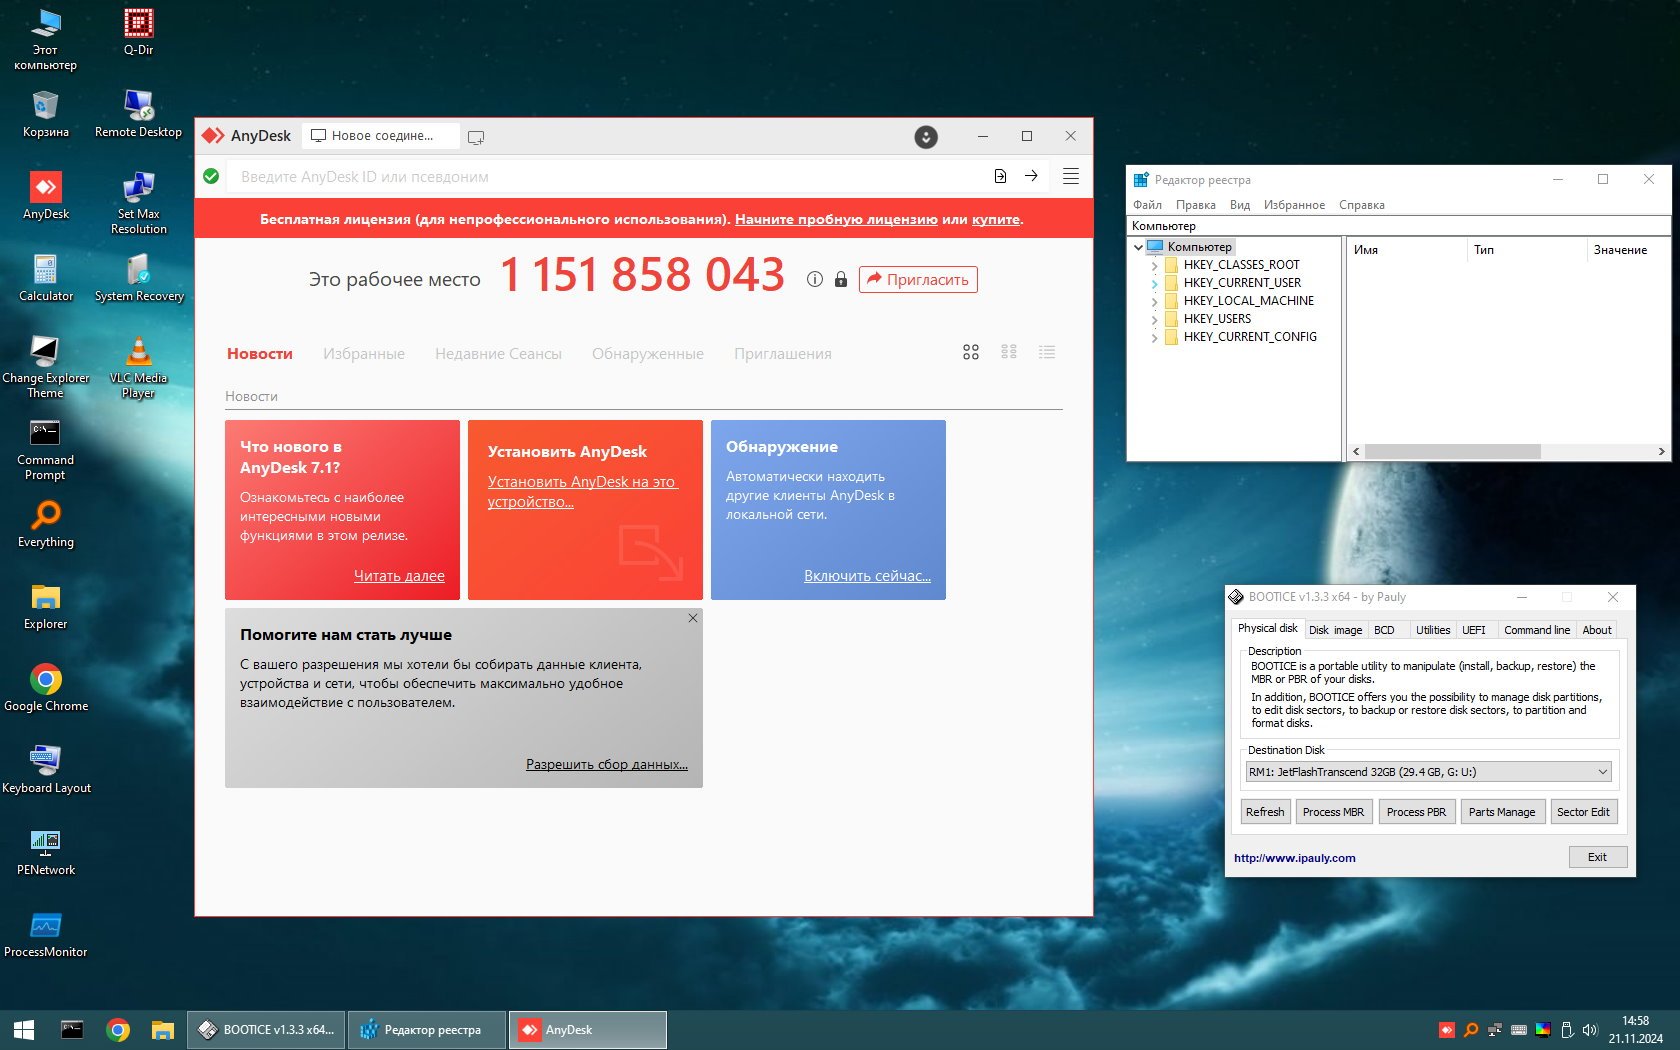
Task: Expand the HKEY_LOCAL_MACHINE registry key
Action: [x=1154, y=302]
